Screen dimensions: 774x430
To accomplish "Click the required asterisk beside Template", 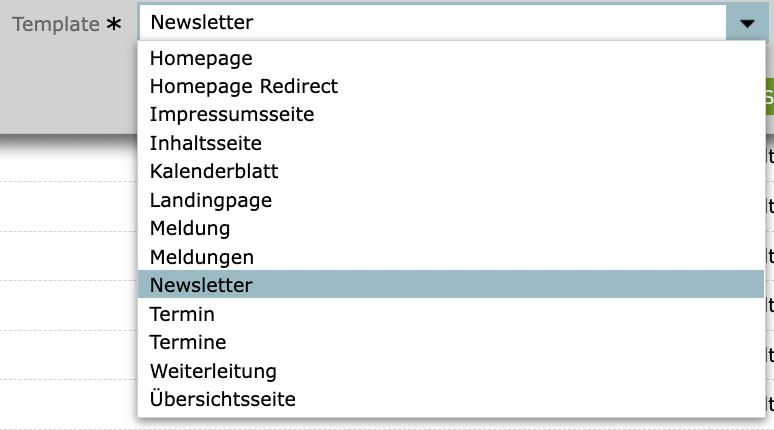I will click(x=114, y=25).
